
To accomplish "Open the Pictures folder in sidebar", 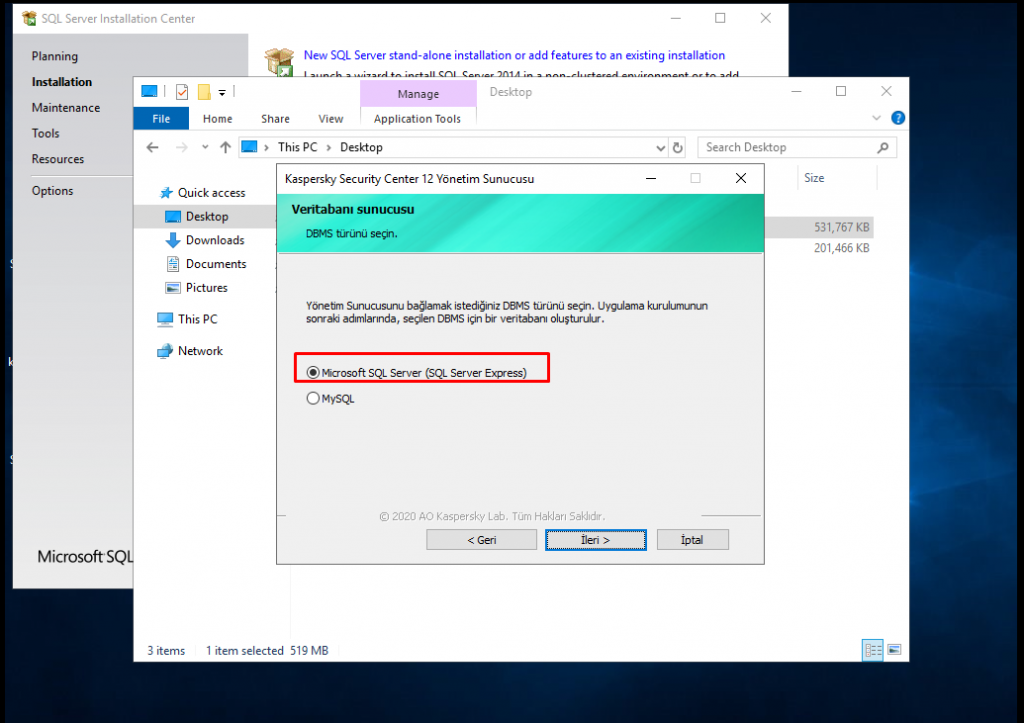I will click(209, 287).
